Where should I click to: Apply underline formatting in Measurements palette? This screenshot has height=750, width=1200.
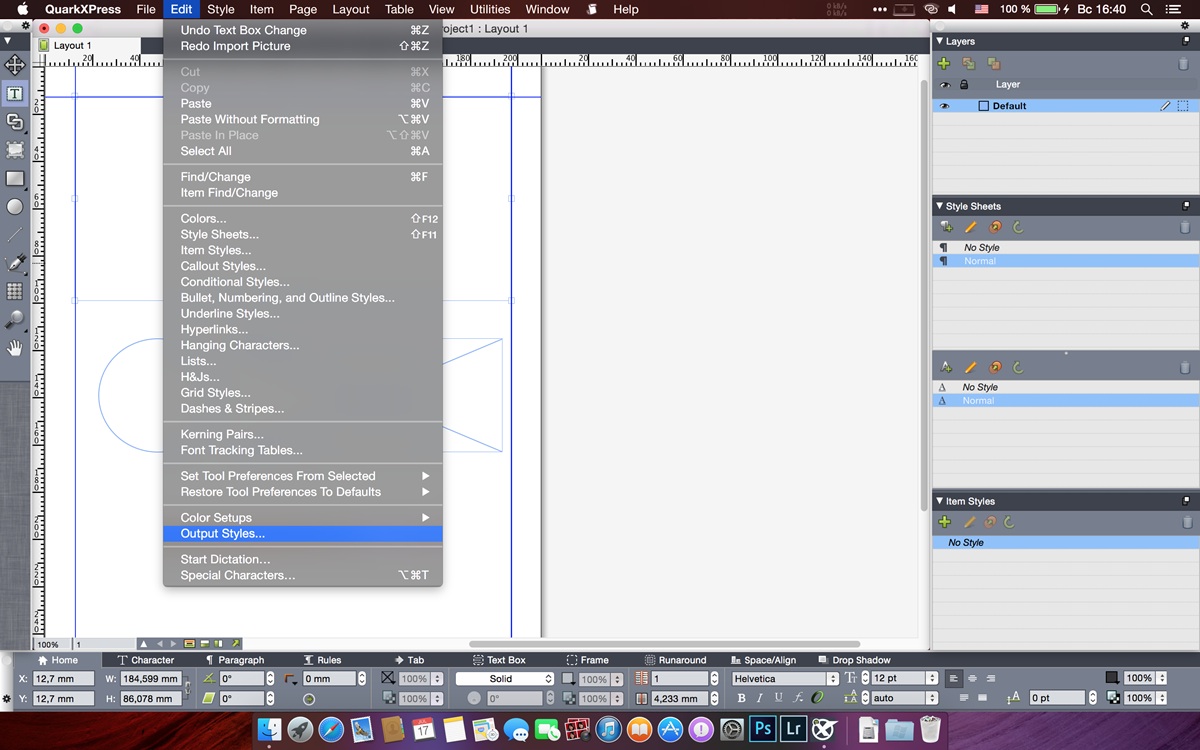[x=779, y=698]
